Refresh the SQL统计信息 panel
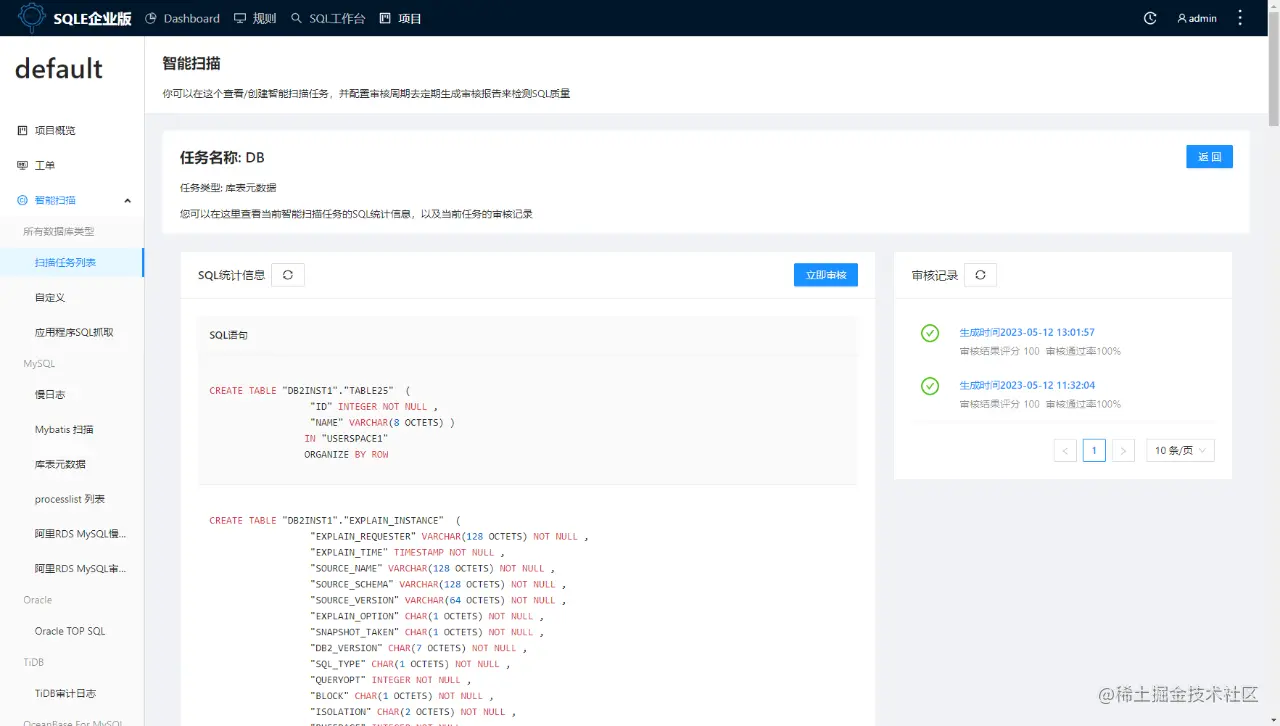This screenshot has height=726, width=1280. coord(288,275)
